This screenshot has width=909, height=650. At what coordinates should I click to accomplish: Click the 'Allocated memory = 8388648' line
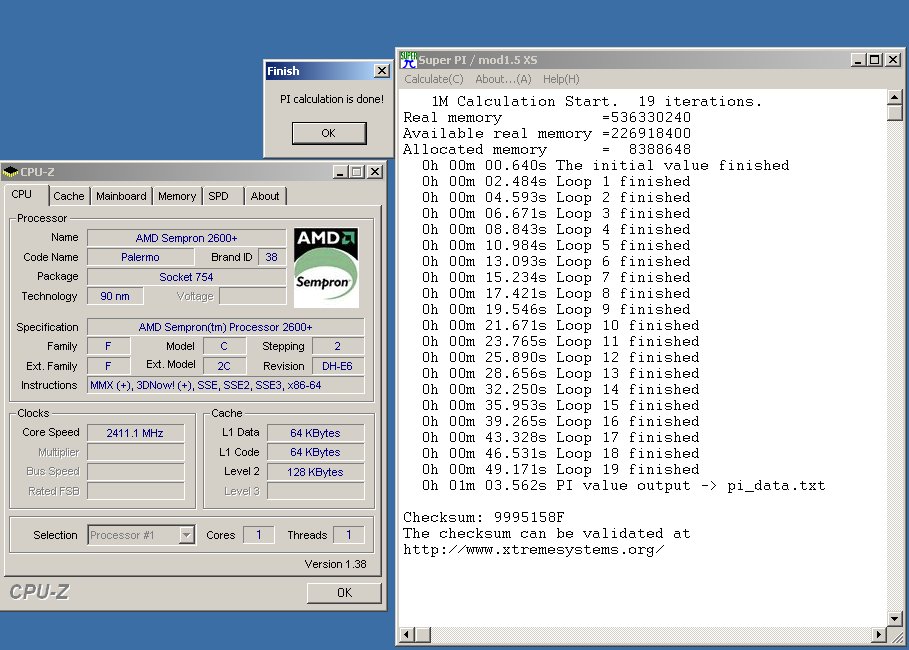coord(547,150)
